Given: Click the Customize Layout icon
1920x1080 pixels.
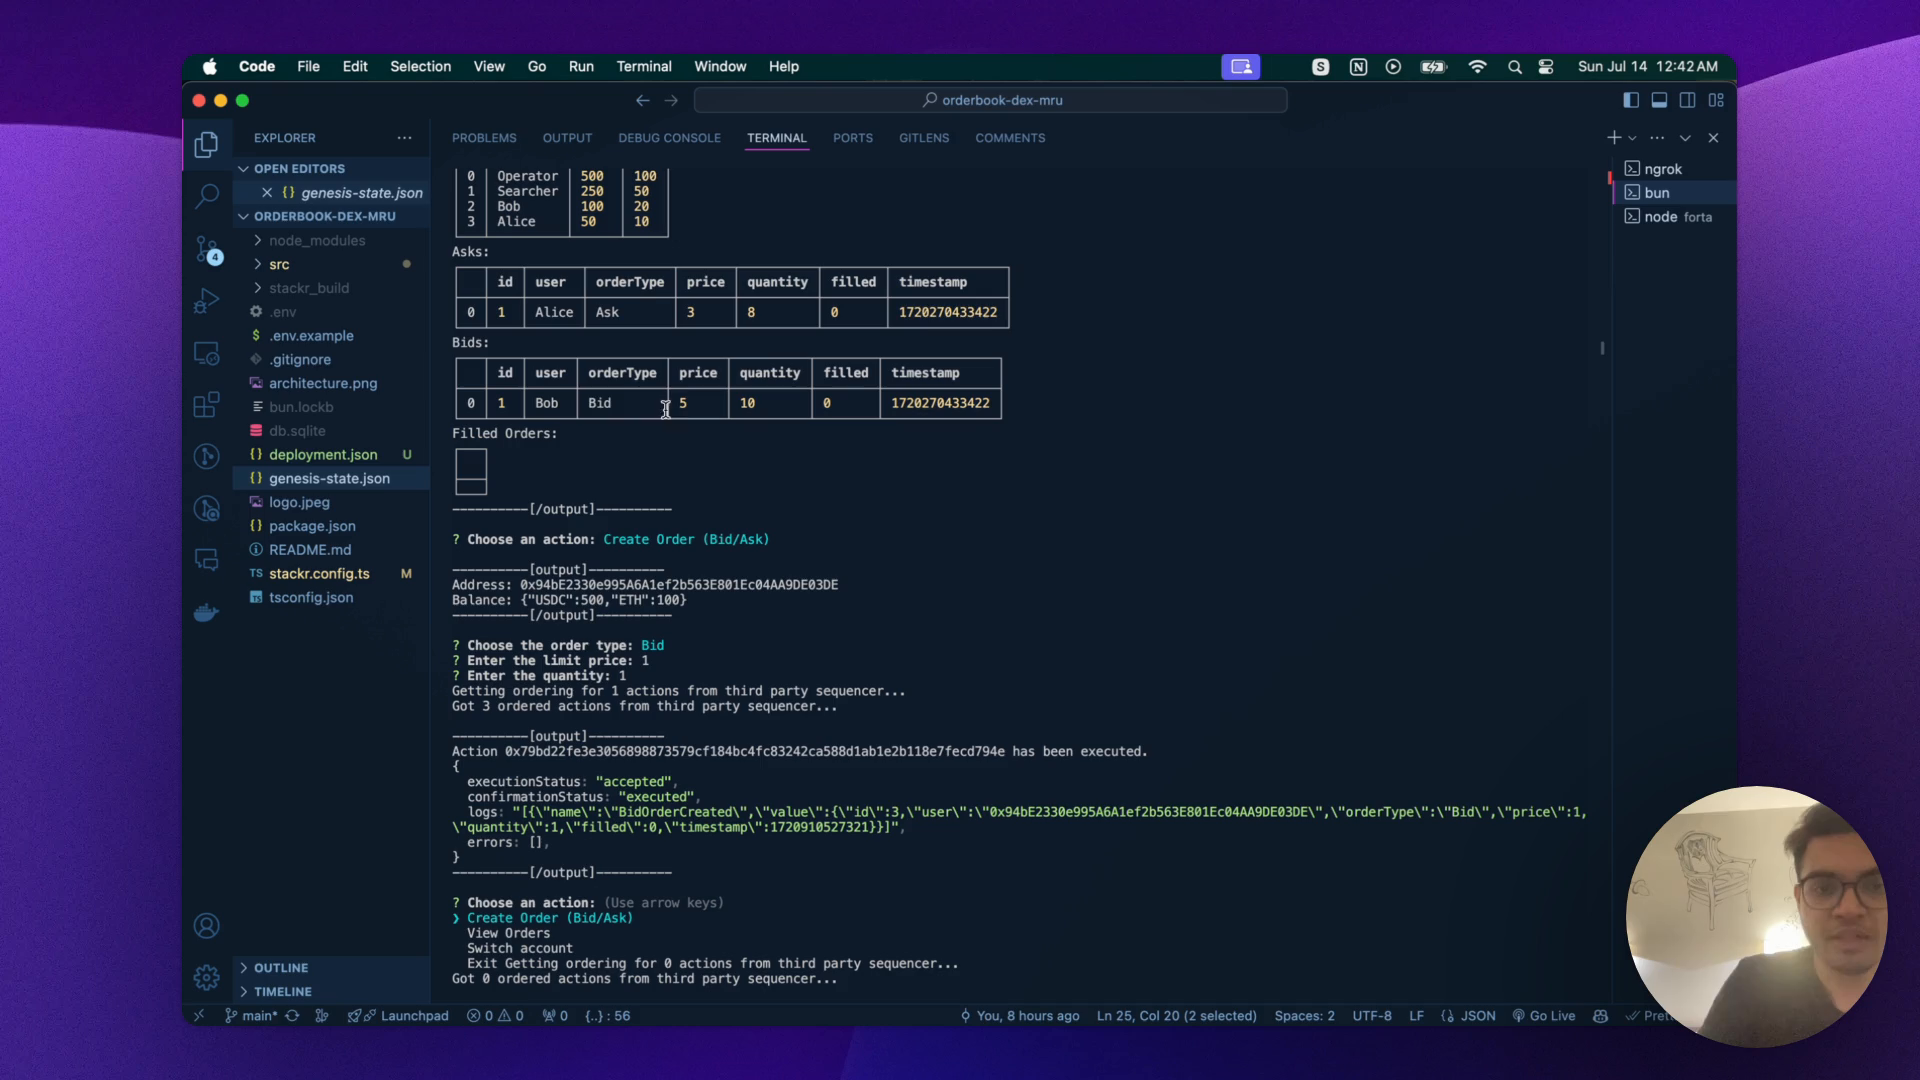Looking at the screenshot, I should click(1716, 100).
